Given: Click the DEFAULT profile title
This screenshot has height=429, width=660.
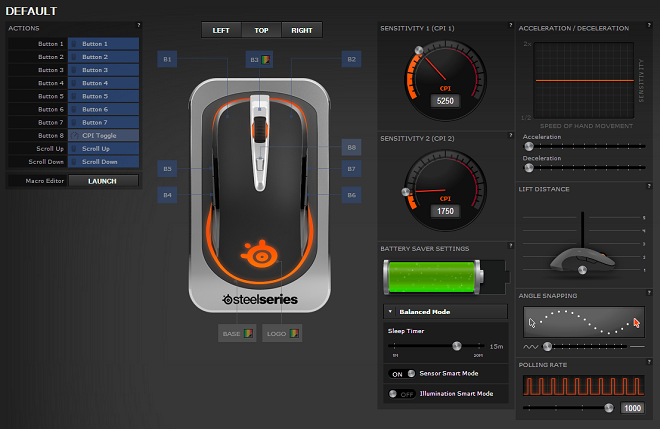Looking at the screenshot, I should pos(31,11).
